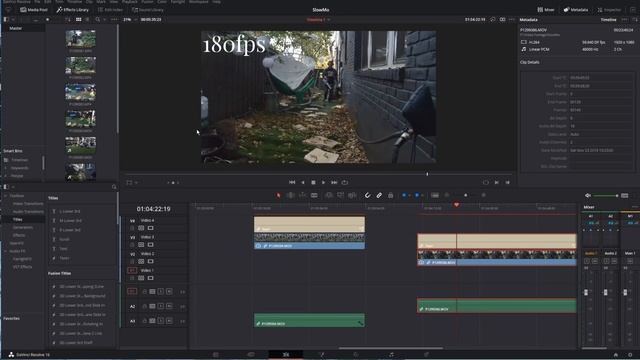
Task: Toggle linked selection chain icon
Action: click(x=379, y=196)
